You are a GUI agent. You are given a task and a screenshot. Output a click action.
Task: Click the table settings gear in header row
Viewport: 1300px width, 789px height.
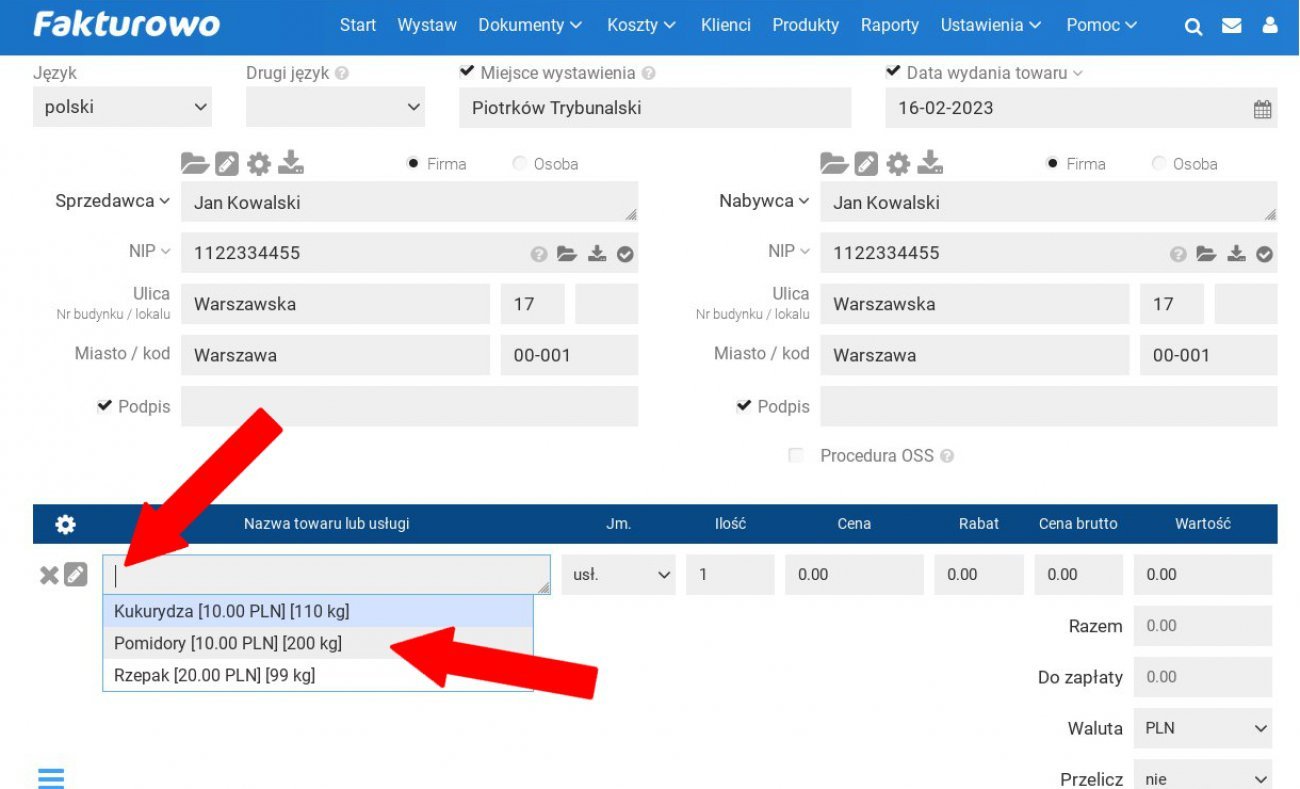(65, 524)
